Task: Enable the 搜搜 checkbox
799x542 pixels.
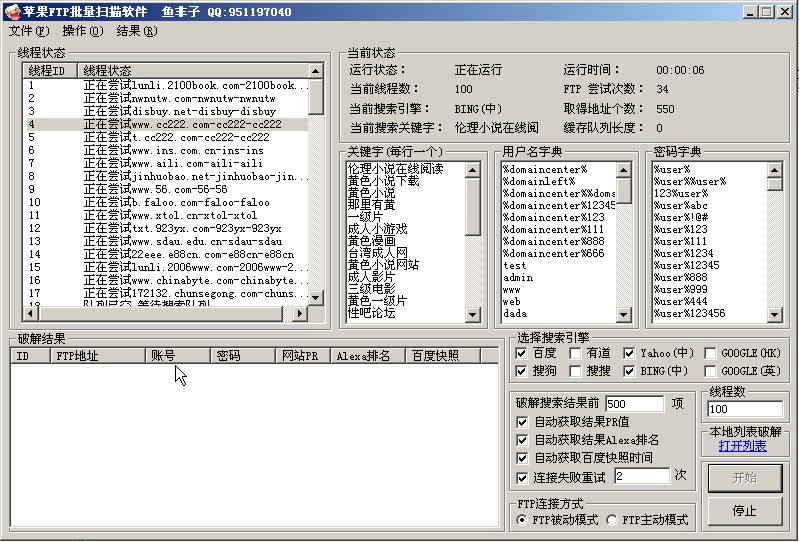Action: click(x=575, y=371)
